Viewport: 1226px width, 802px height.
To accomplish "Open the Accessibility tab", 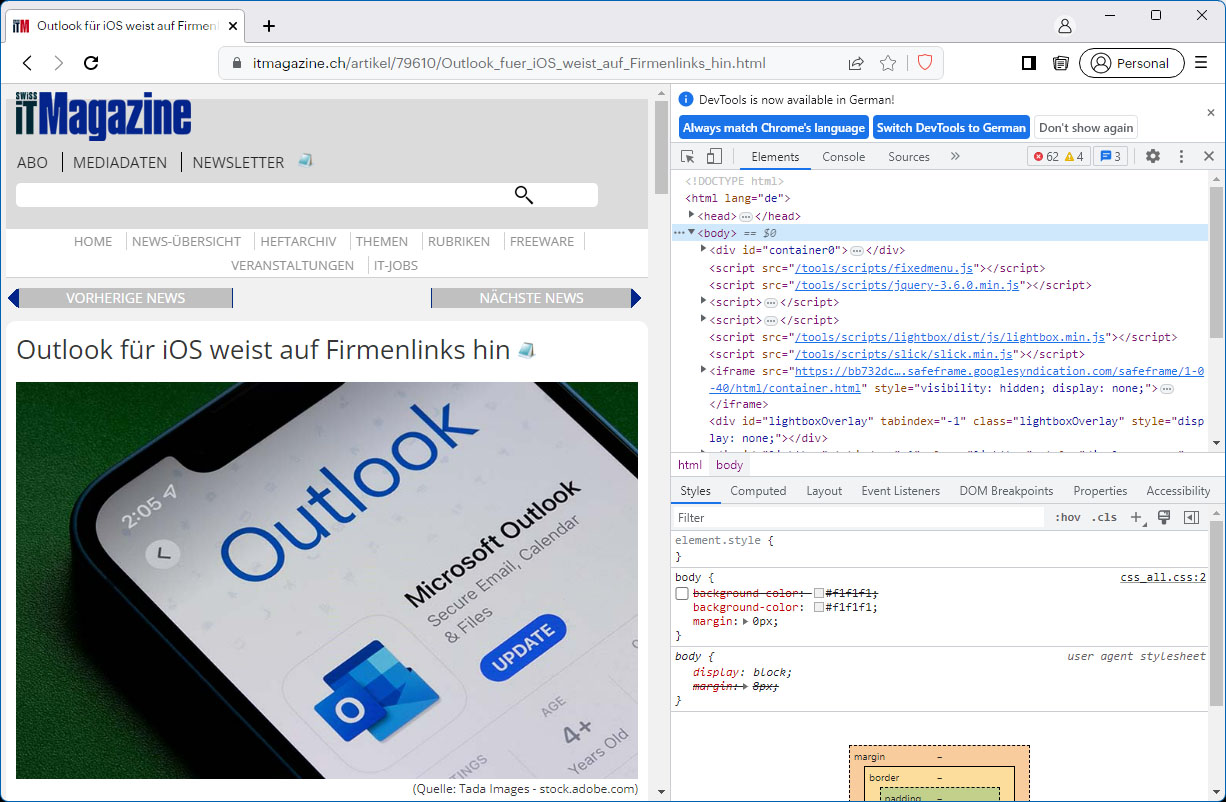I will click(x=1178, y=491).
